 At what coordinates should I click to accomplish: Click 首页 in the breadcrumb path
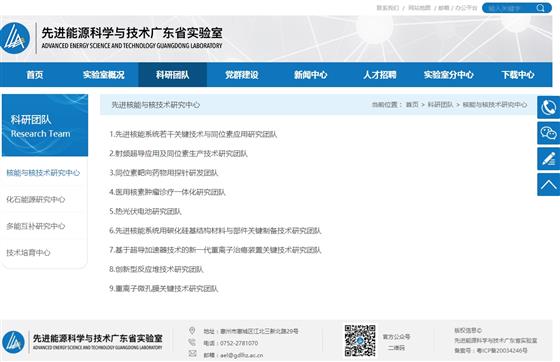(412, 105)
